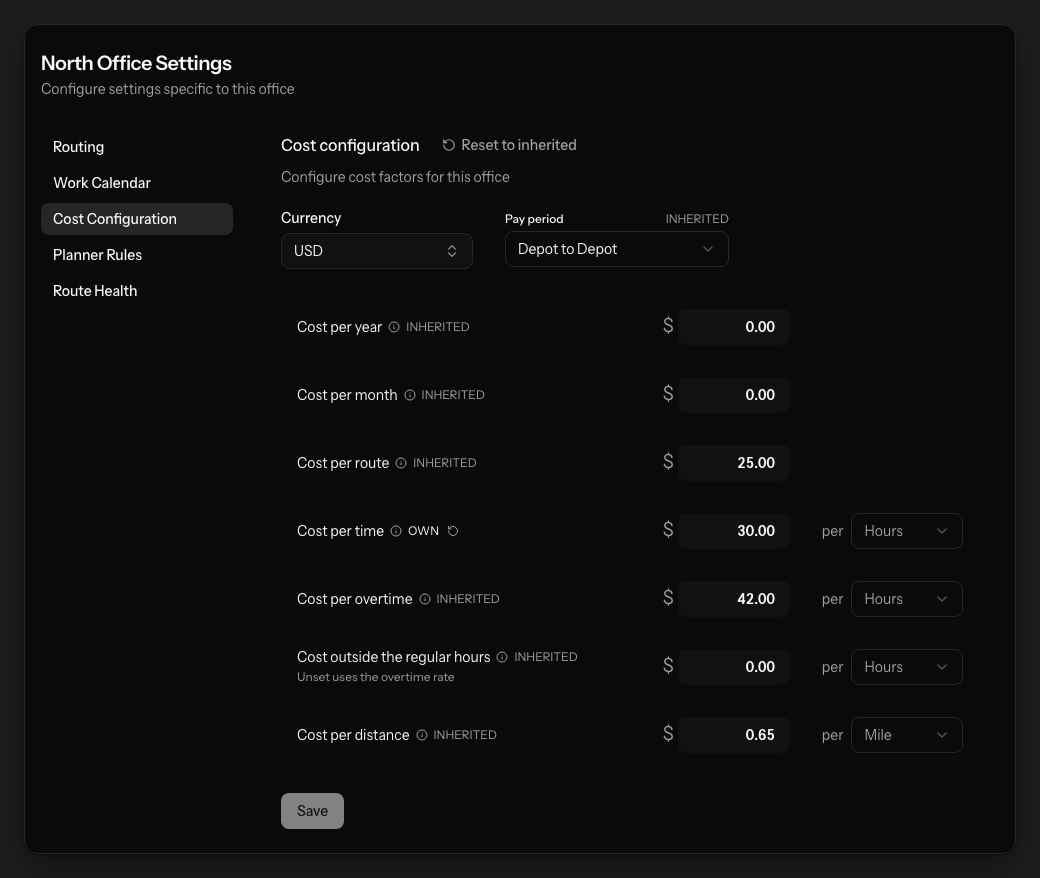Click info icon beside Cost per month
This screenshot has width=1040, height=878.
(410, 395)
